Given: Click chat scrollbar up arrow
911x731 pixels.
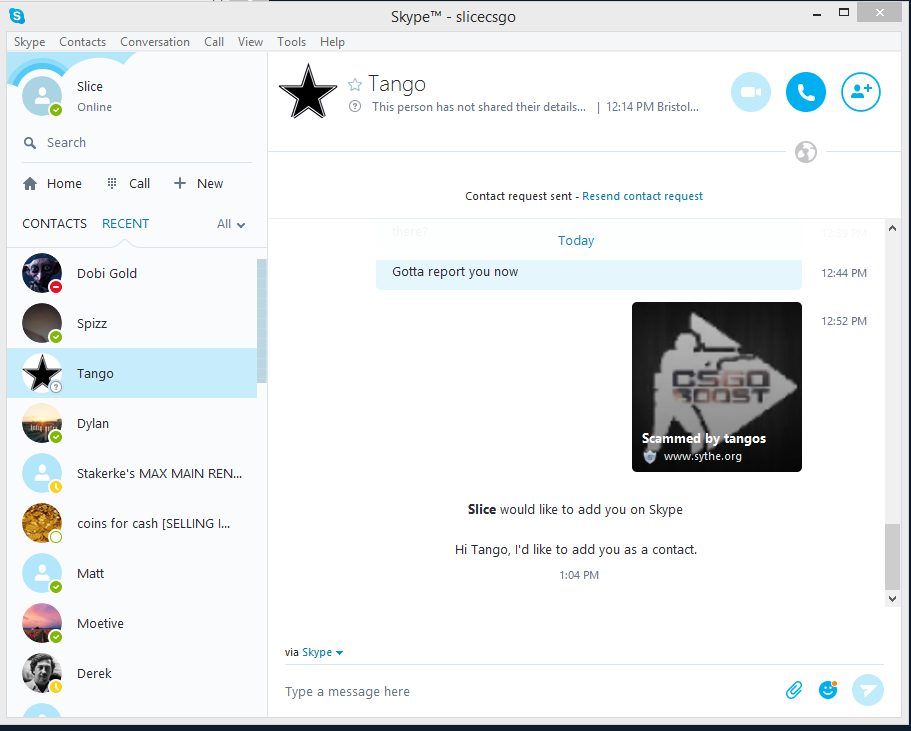Looking at the screenshot, I should point(892,228).
